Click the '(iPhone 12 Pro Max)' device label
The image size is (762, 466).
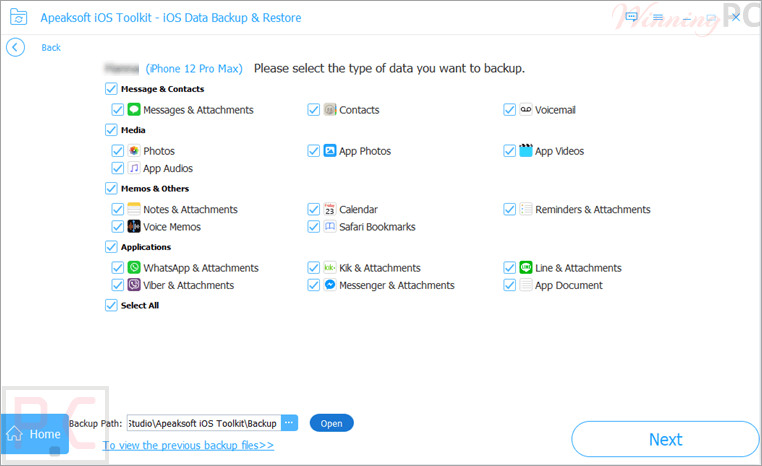pos(194,69)
